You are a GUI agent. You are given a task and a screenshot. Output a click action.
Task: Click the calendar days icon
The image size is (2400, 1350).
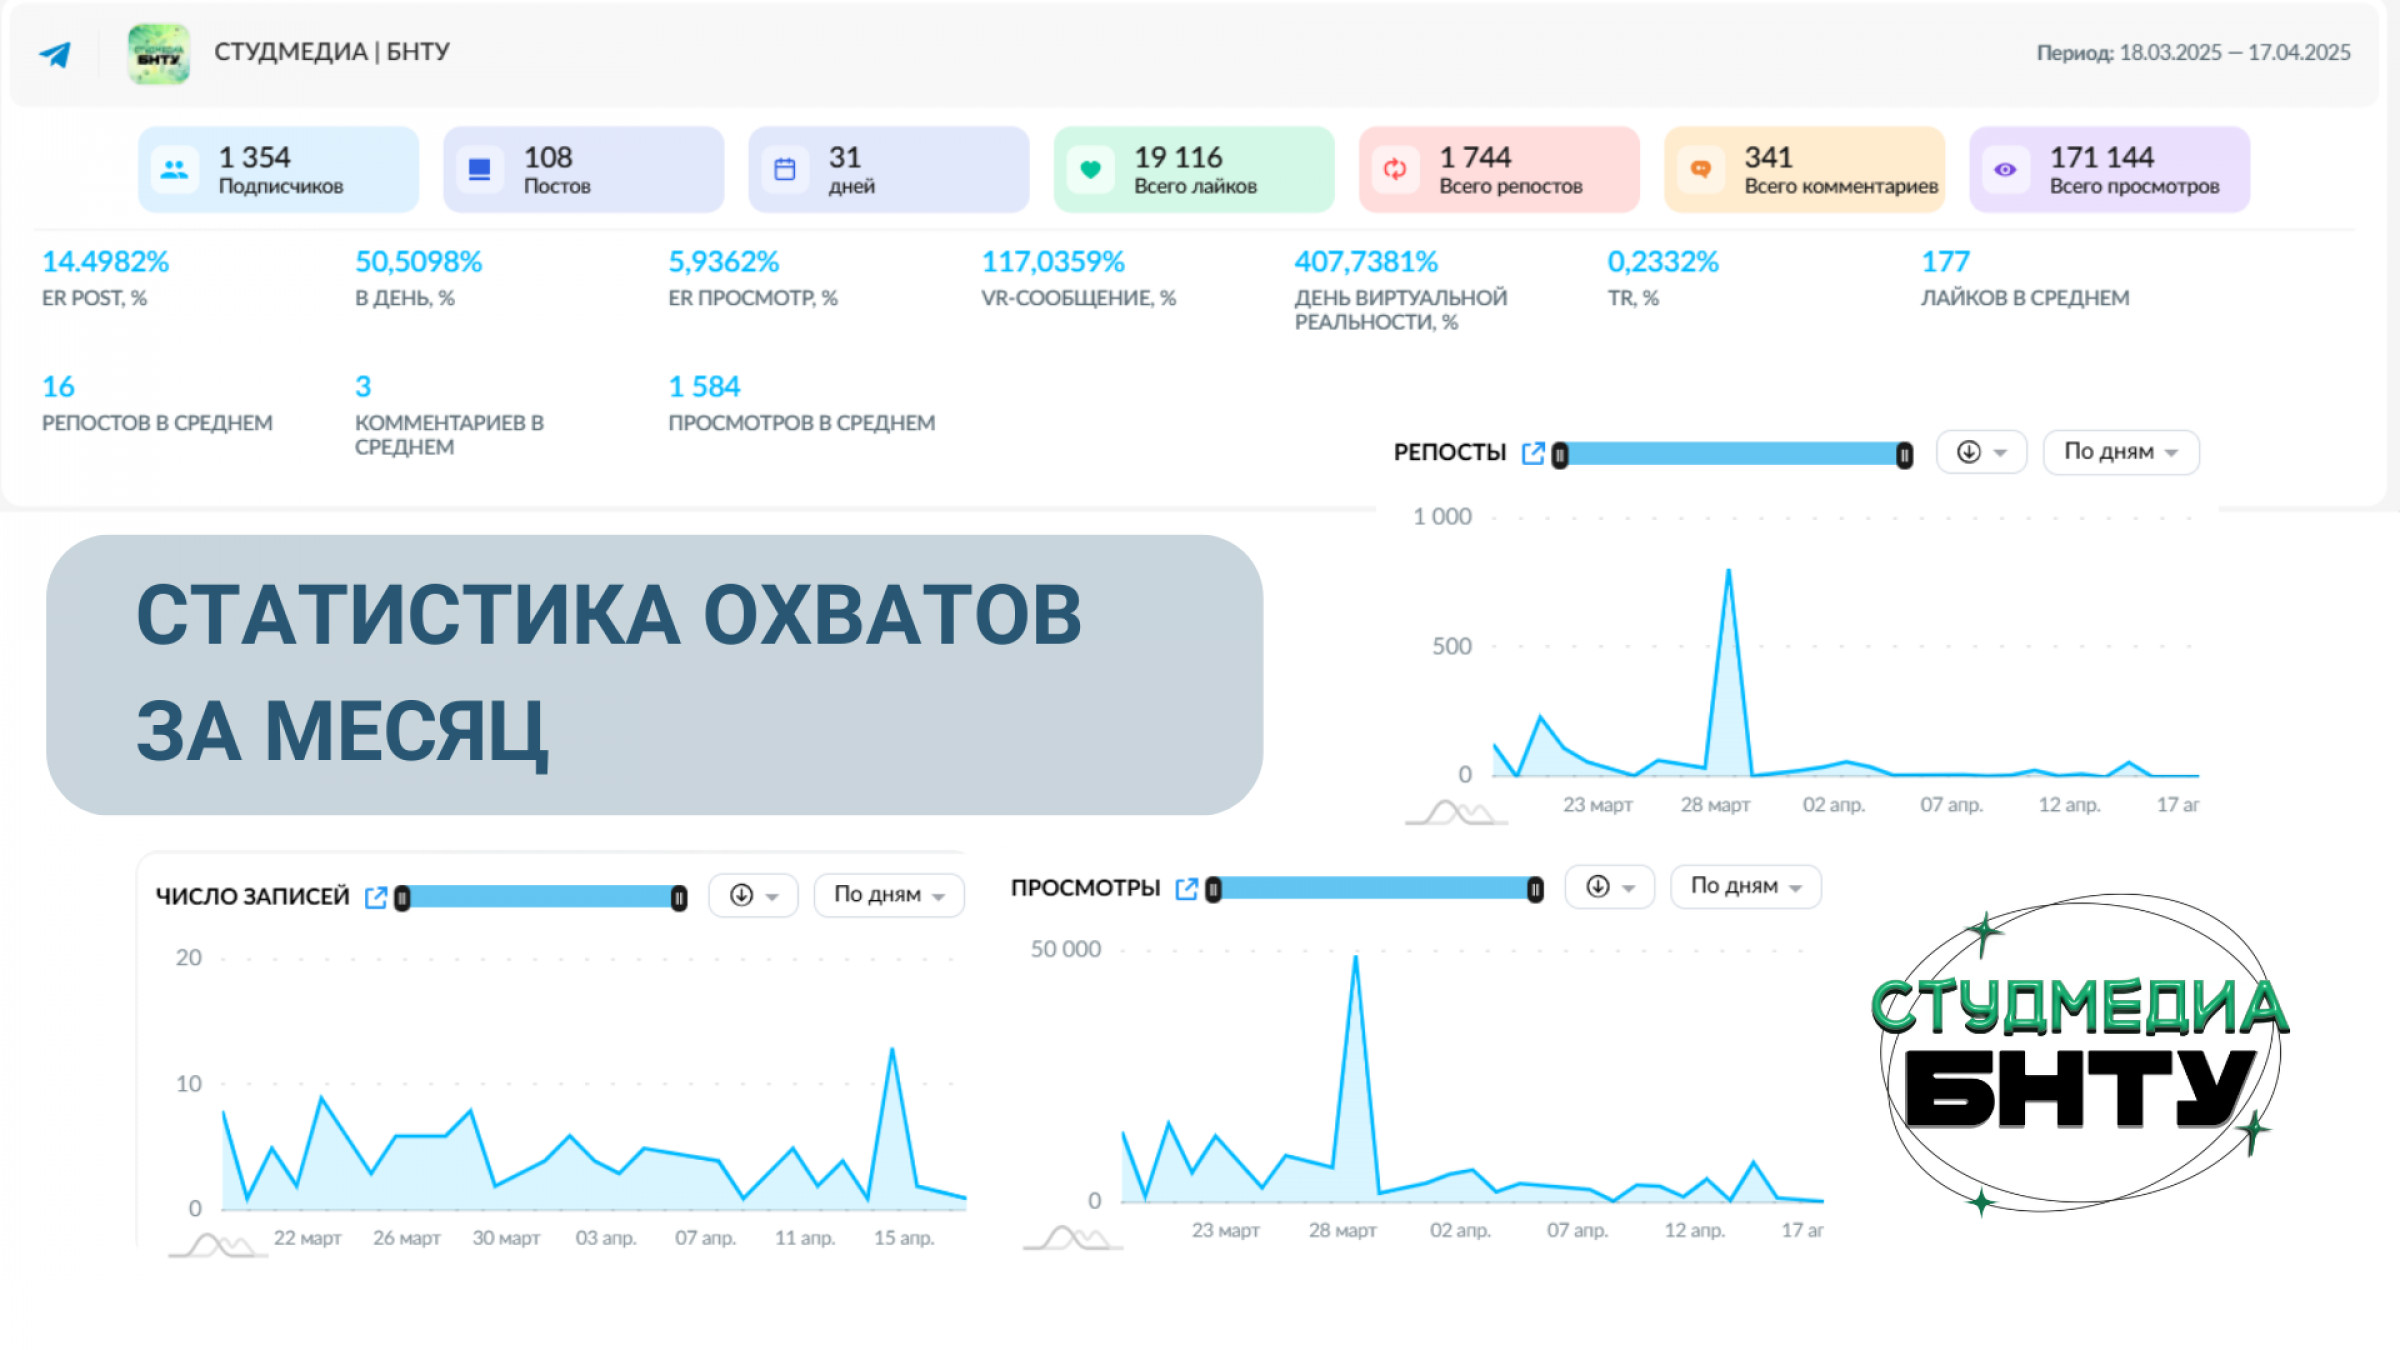(785, 170)
